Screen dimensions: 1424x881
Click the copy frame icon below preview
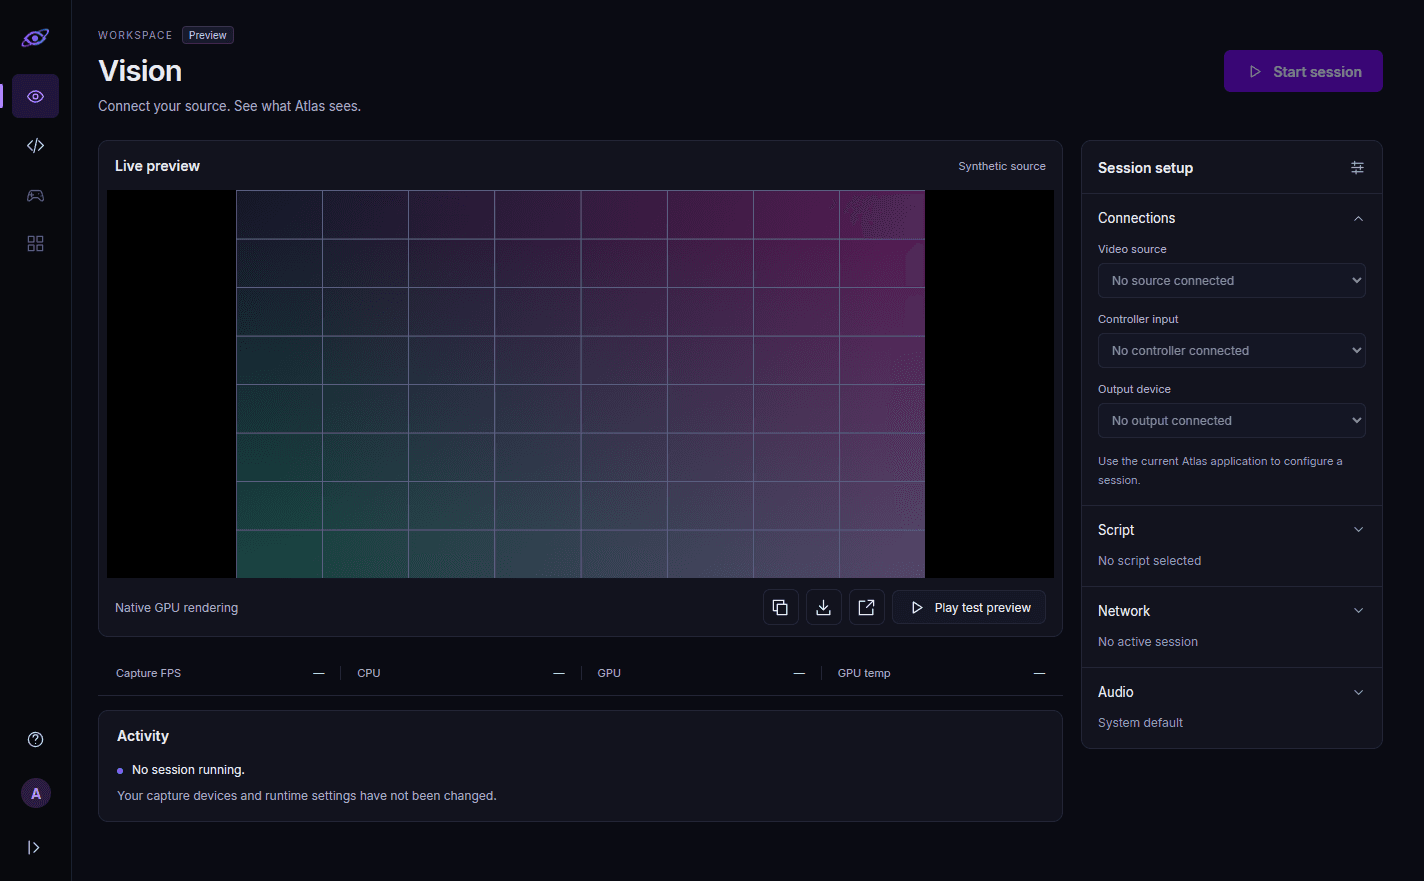click(780, 607)
